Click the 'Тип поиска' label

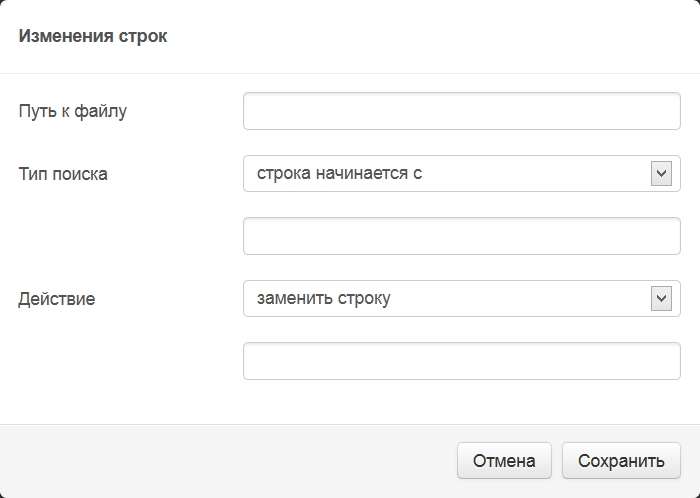click(x=63, y=174)
